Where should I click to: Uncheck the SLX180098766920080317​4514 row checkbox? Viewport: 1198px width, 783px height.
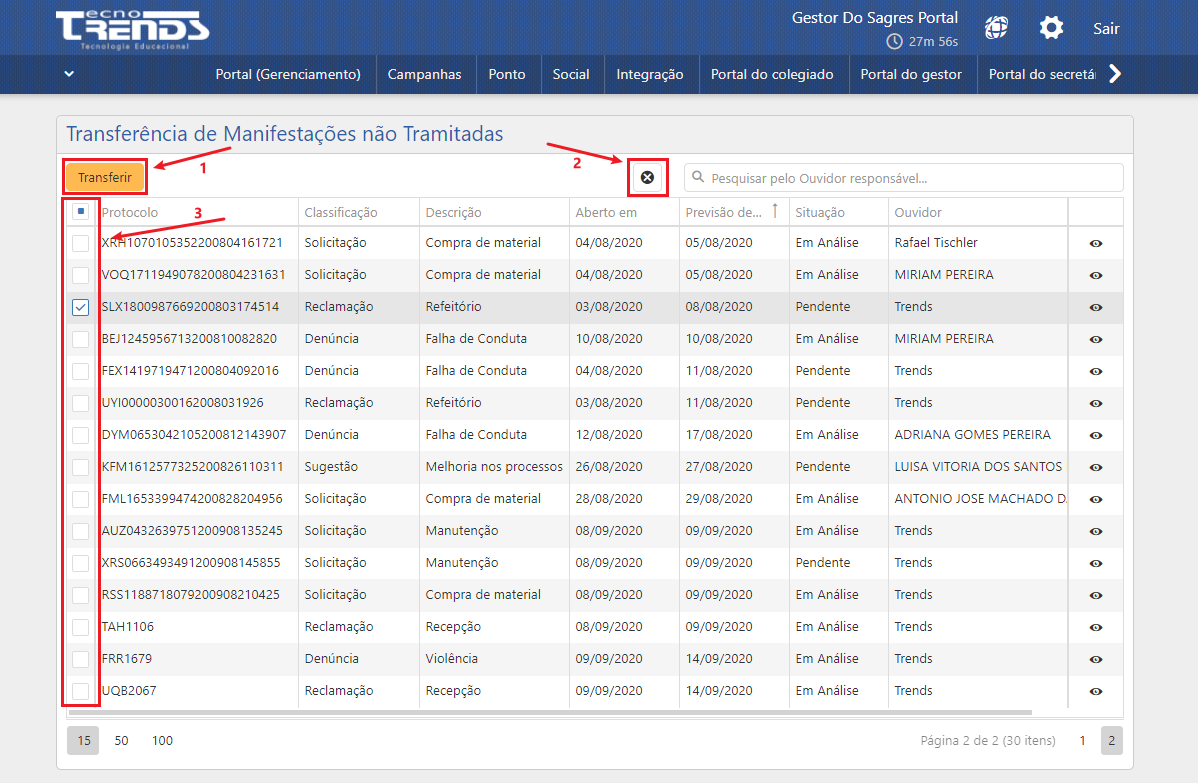81,307
